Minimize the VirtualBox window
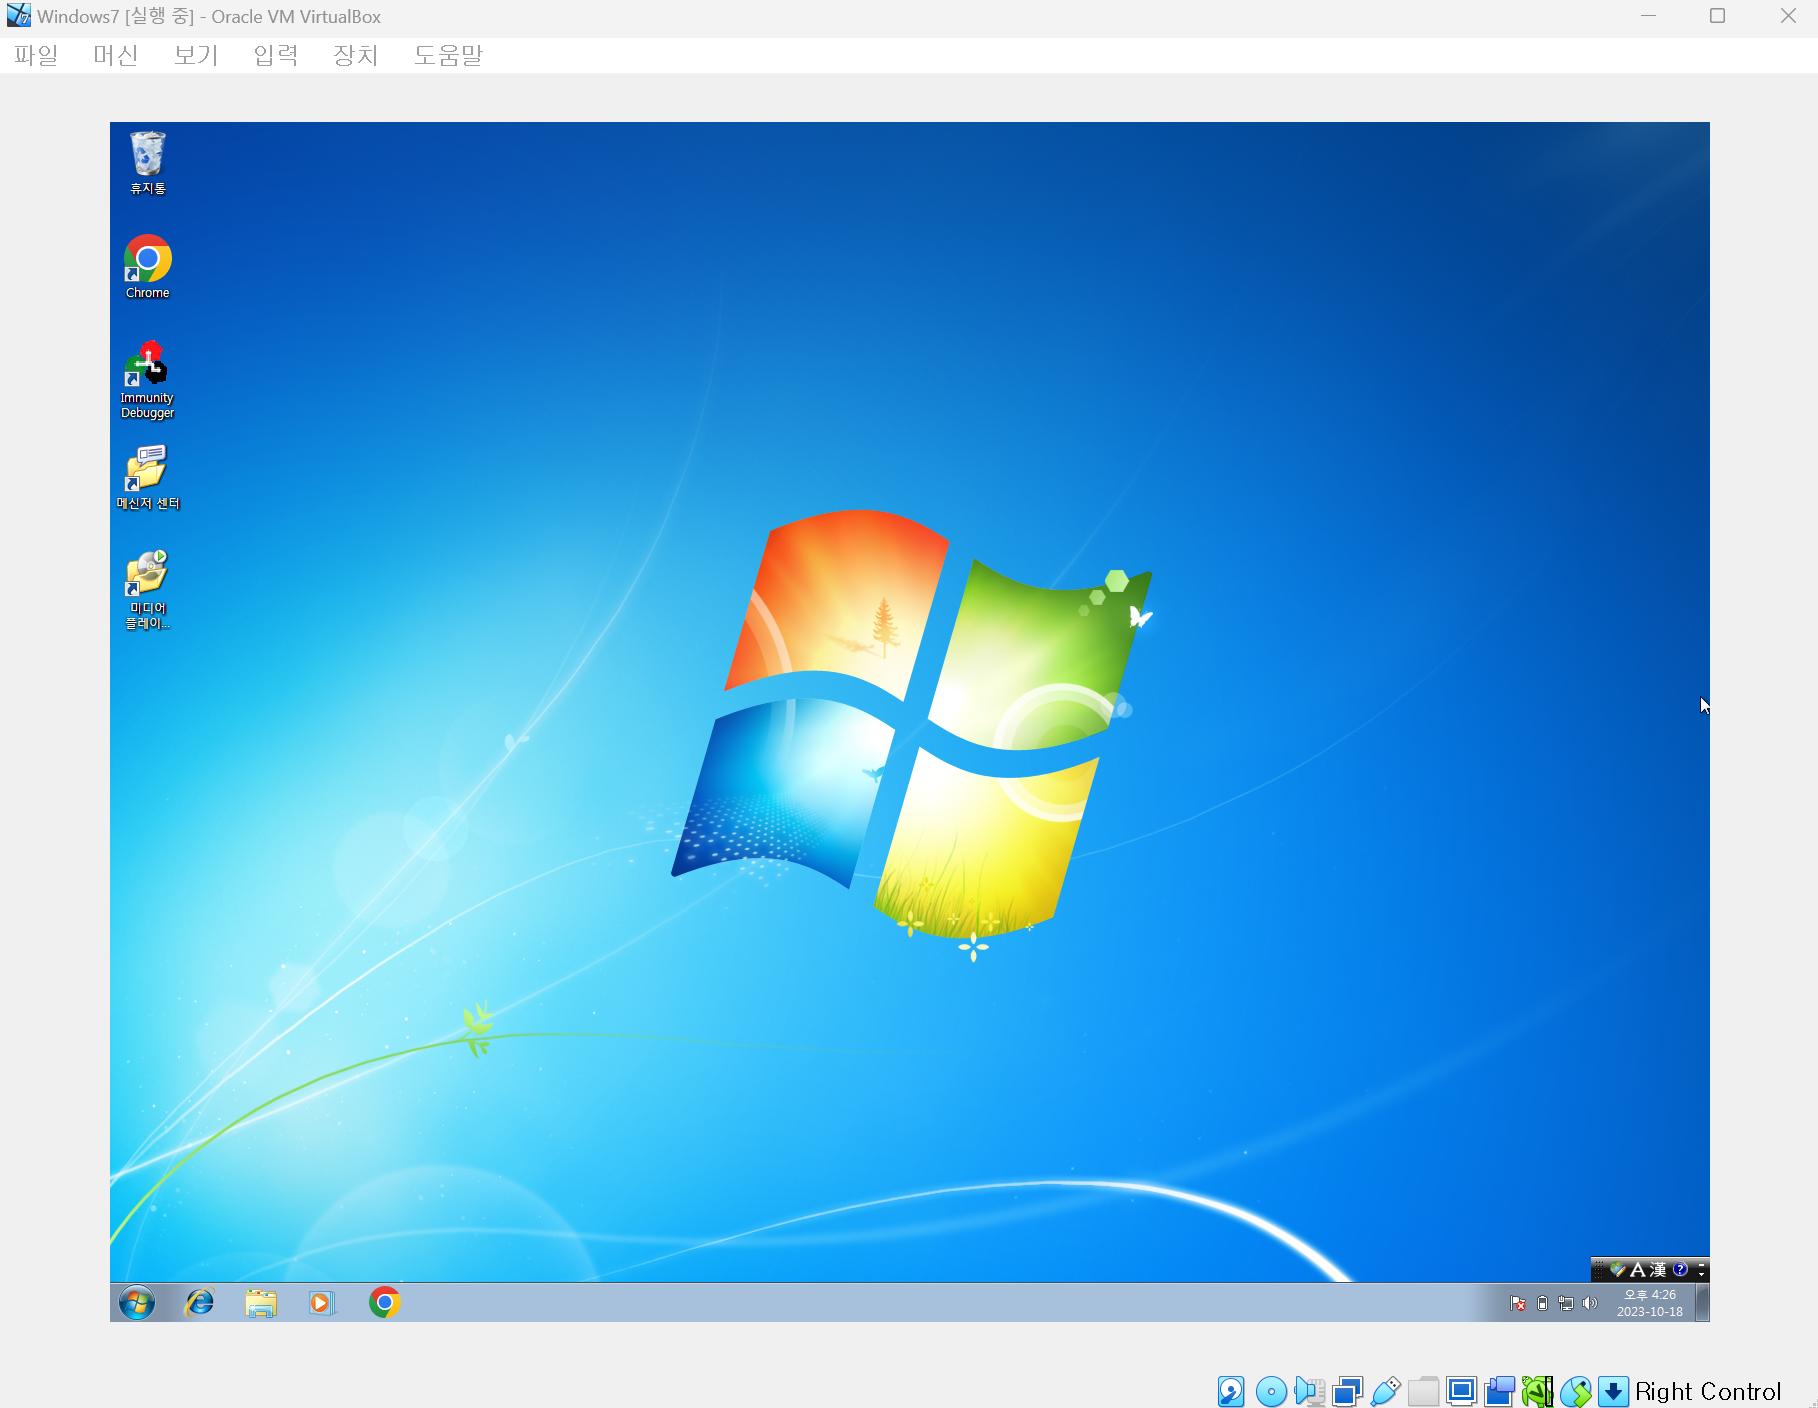Screen dimensions: 1818x1408 1648,16
